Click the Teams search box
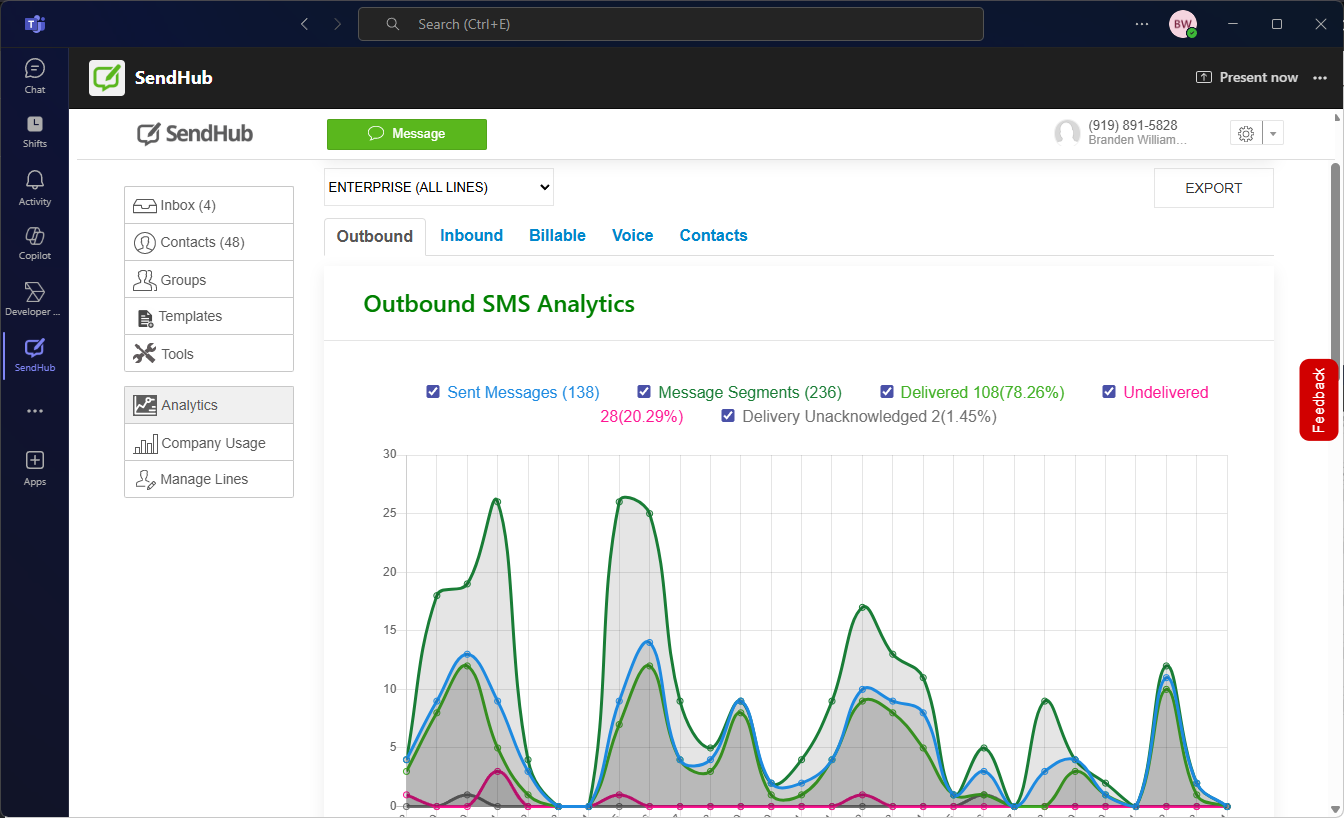The height and width of the screenshot is (818, 1344). click(670, 24)
